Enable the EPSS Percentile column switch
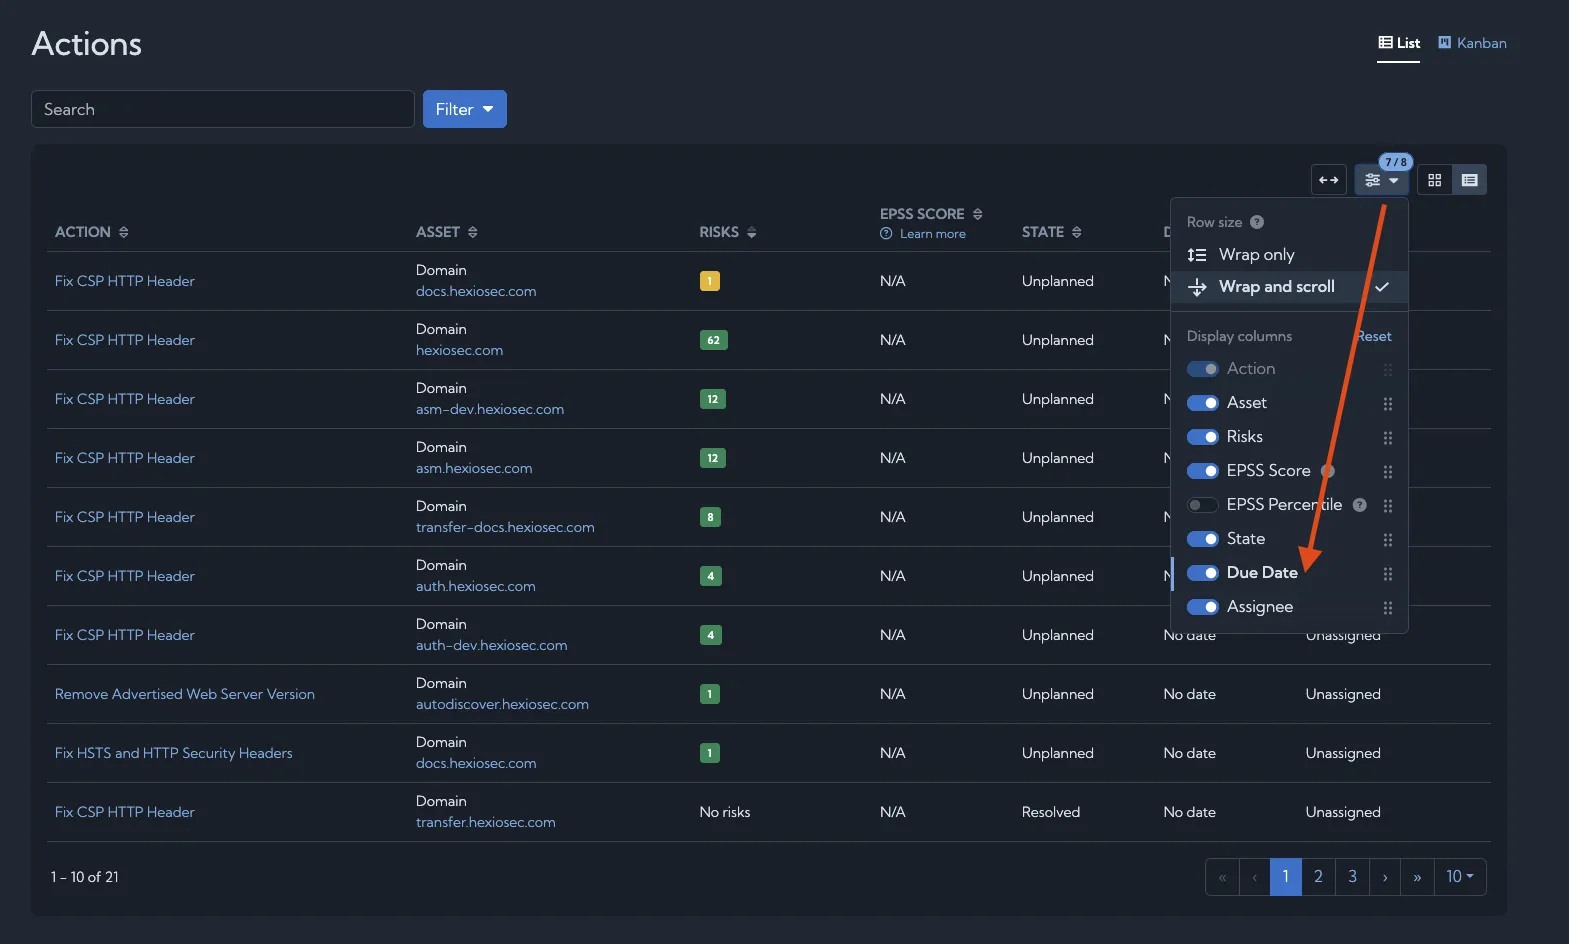The width and height of the screenshot is (1569, 944). (x=1202, y=505)
